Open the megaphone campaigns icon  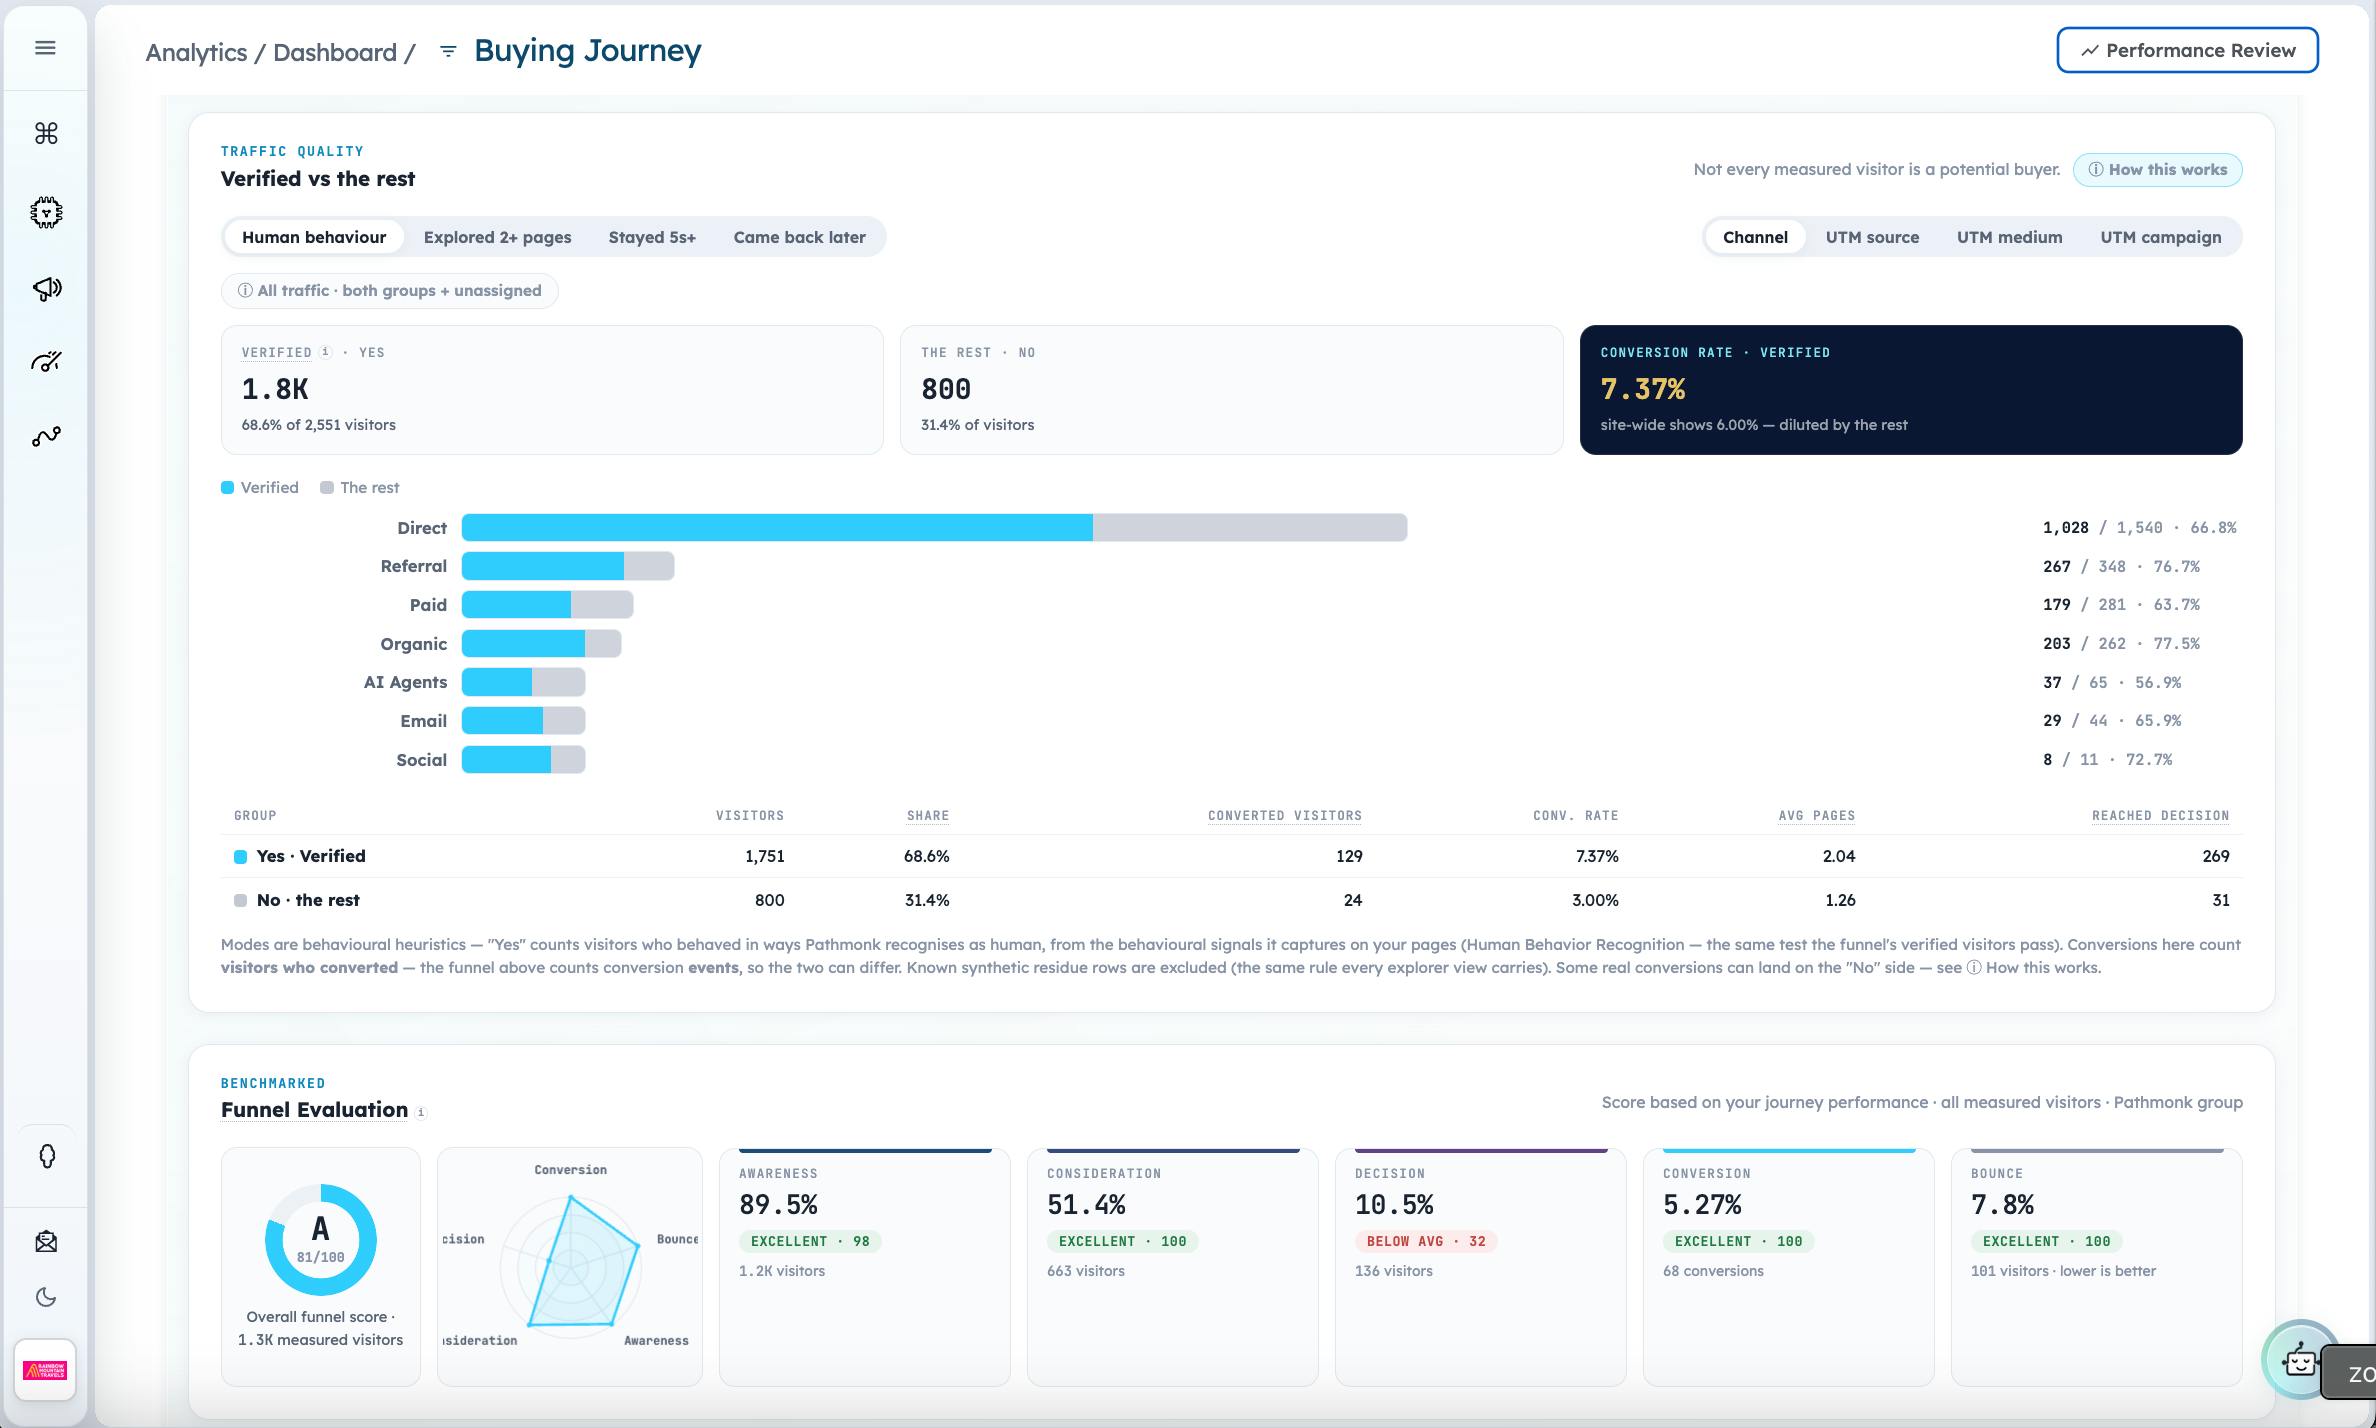pyautogui.click(x=46, y=289)
